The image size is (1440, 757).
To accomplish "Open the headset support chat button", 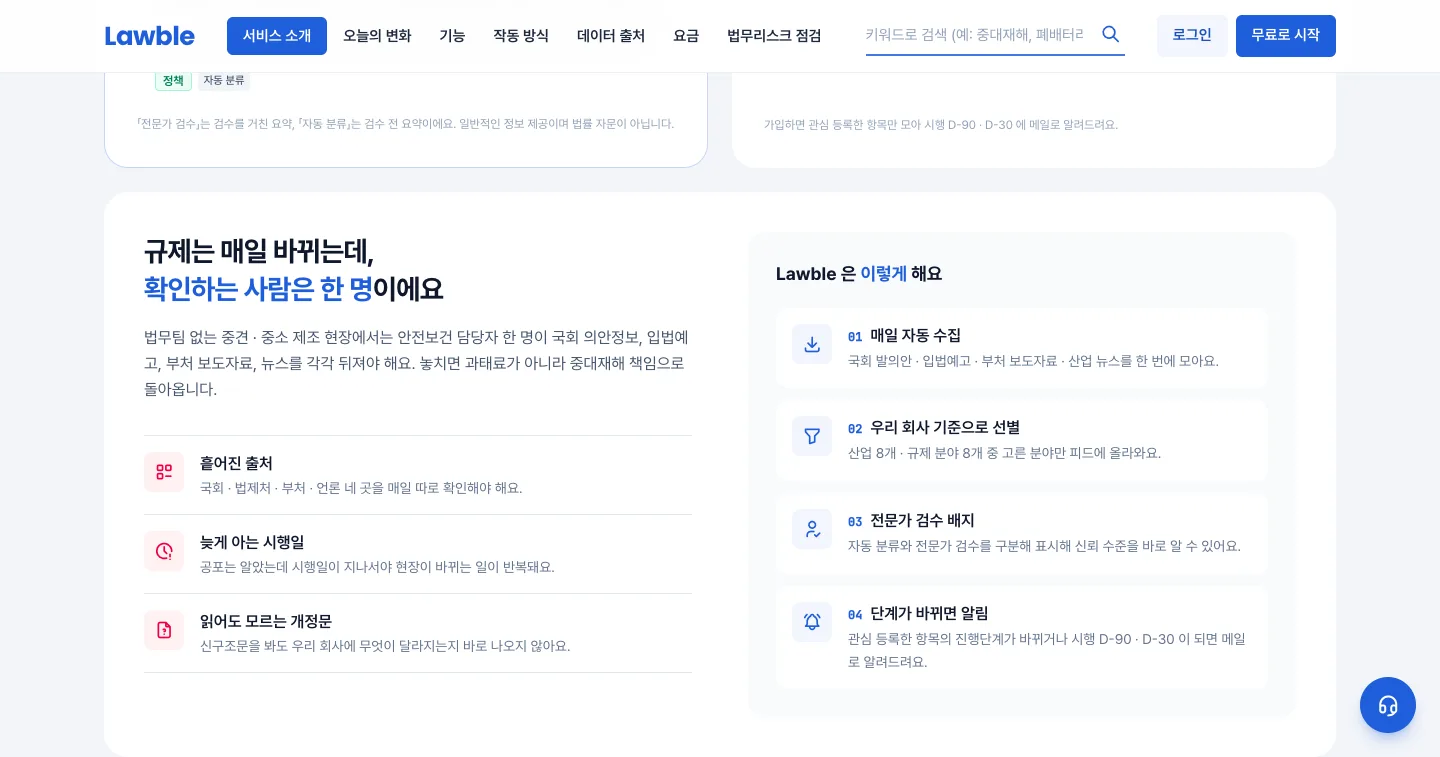I will point(1388,705).
